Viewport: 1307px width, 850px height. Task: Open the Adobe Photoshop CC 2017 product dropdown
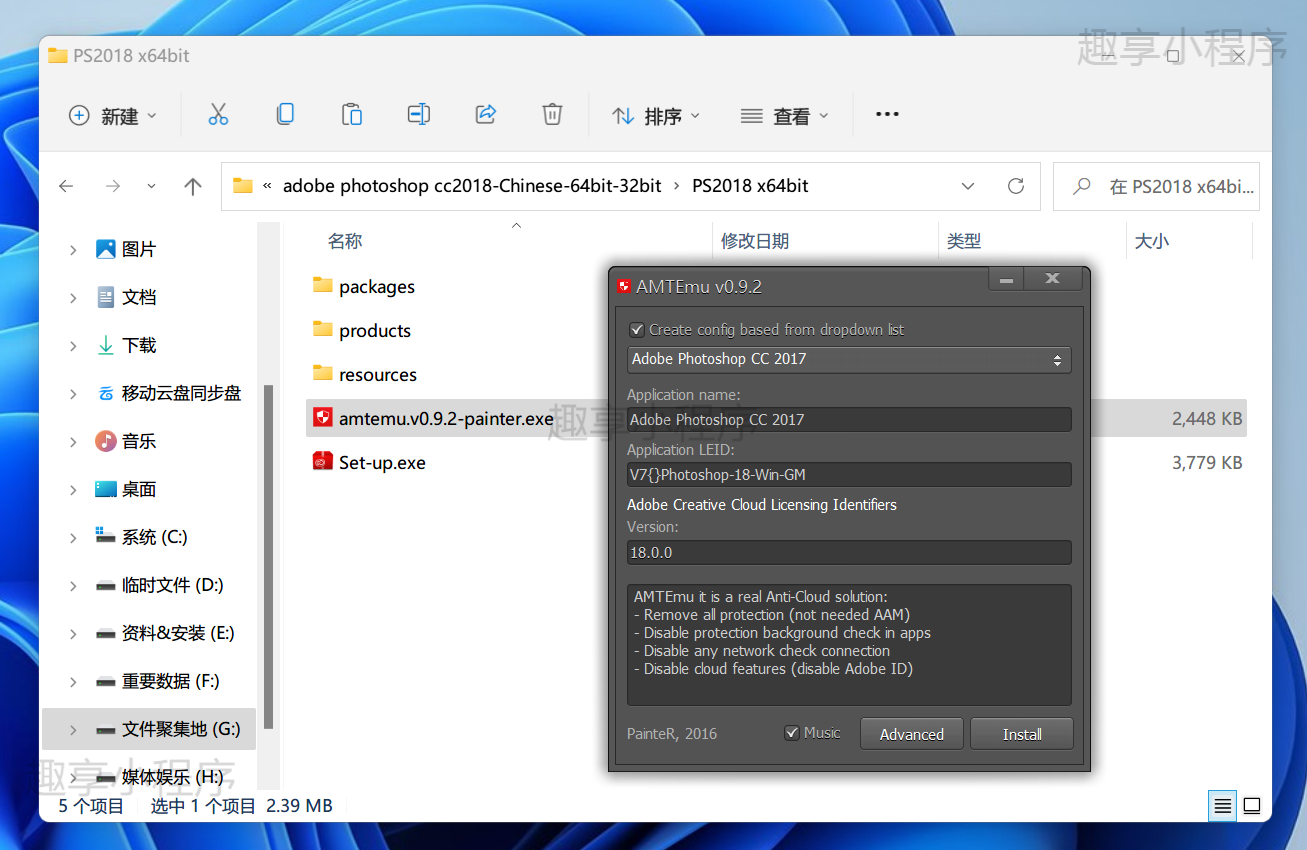click(x=849, y=359)
